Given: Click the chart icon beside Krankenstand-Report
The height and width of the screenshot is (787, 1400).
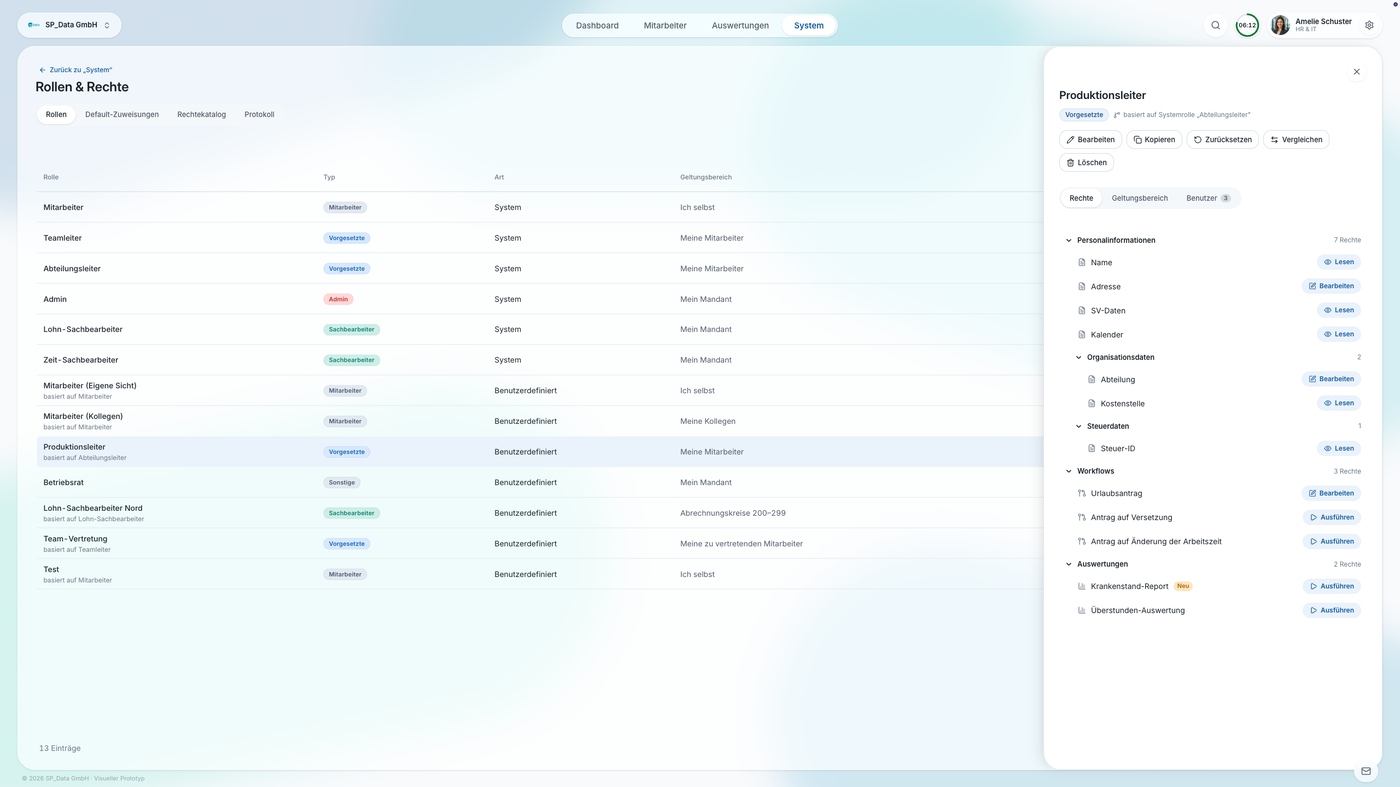Looking at the screenshot, I should 1082,586.
